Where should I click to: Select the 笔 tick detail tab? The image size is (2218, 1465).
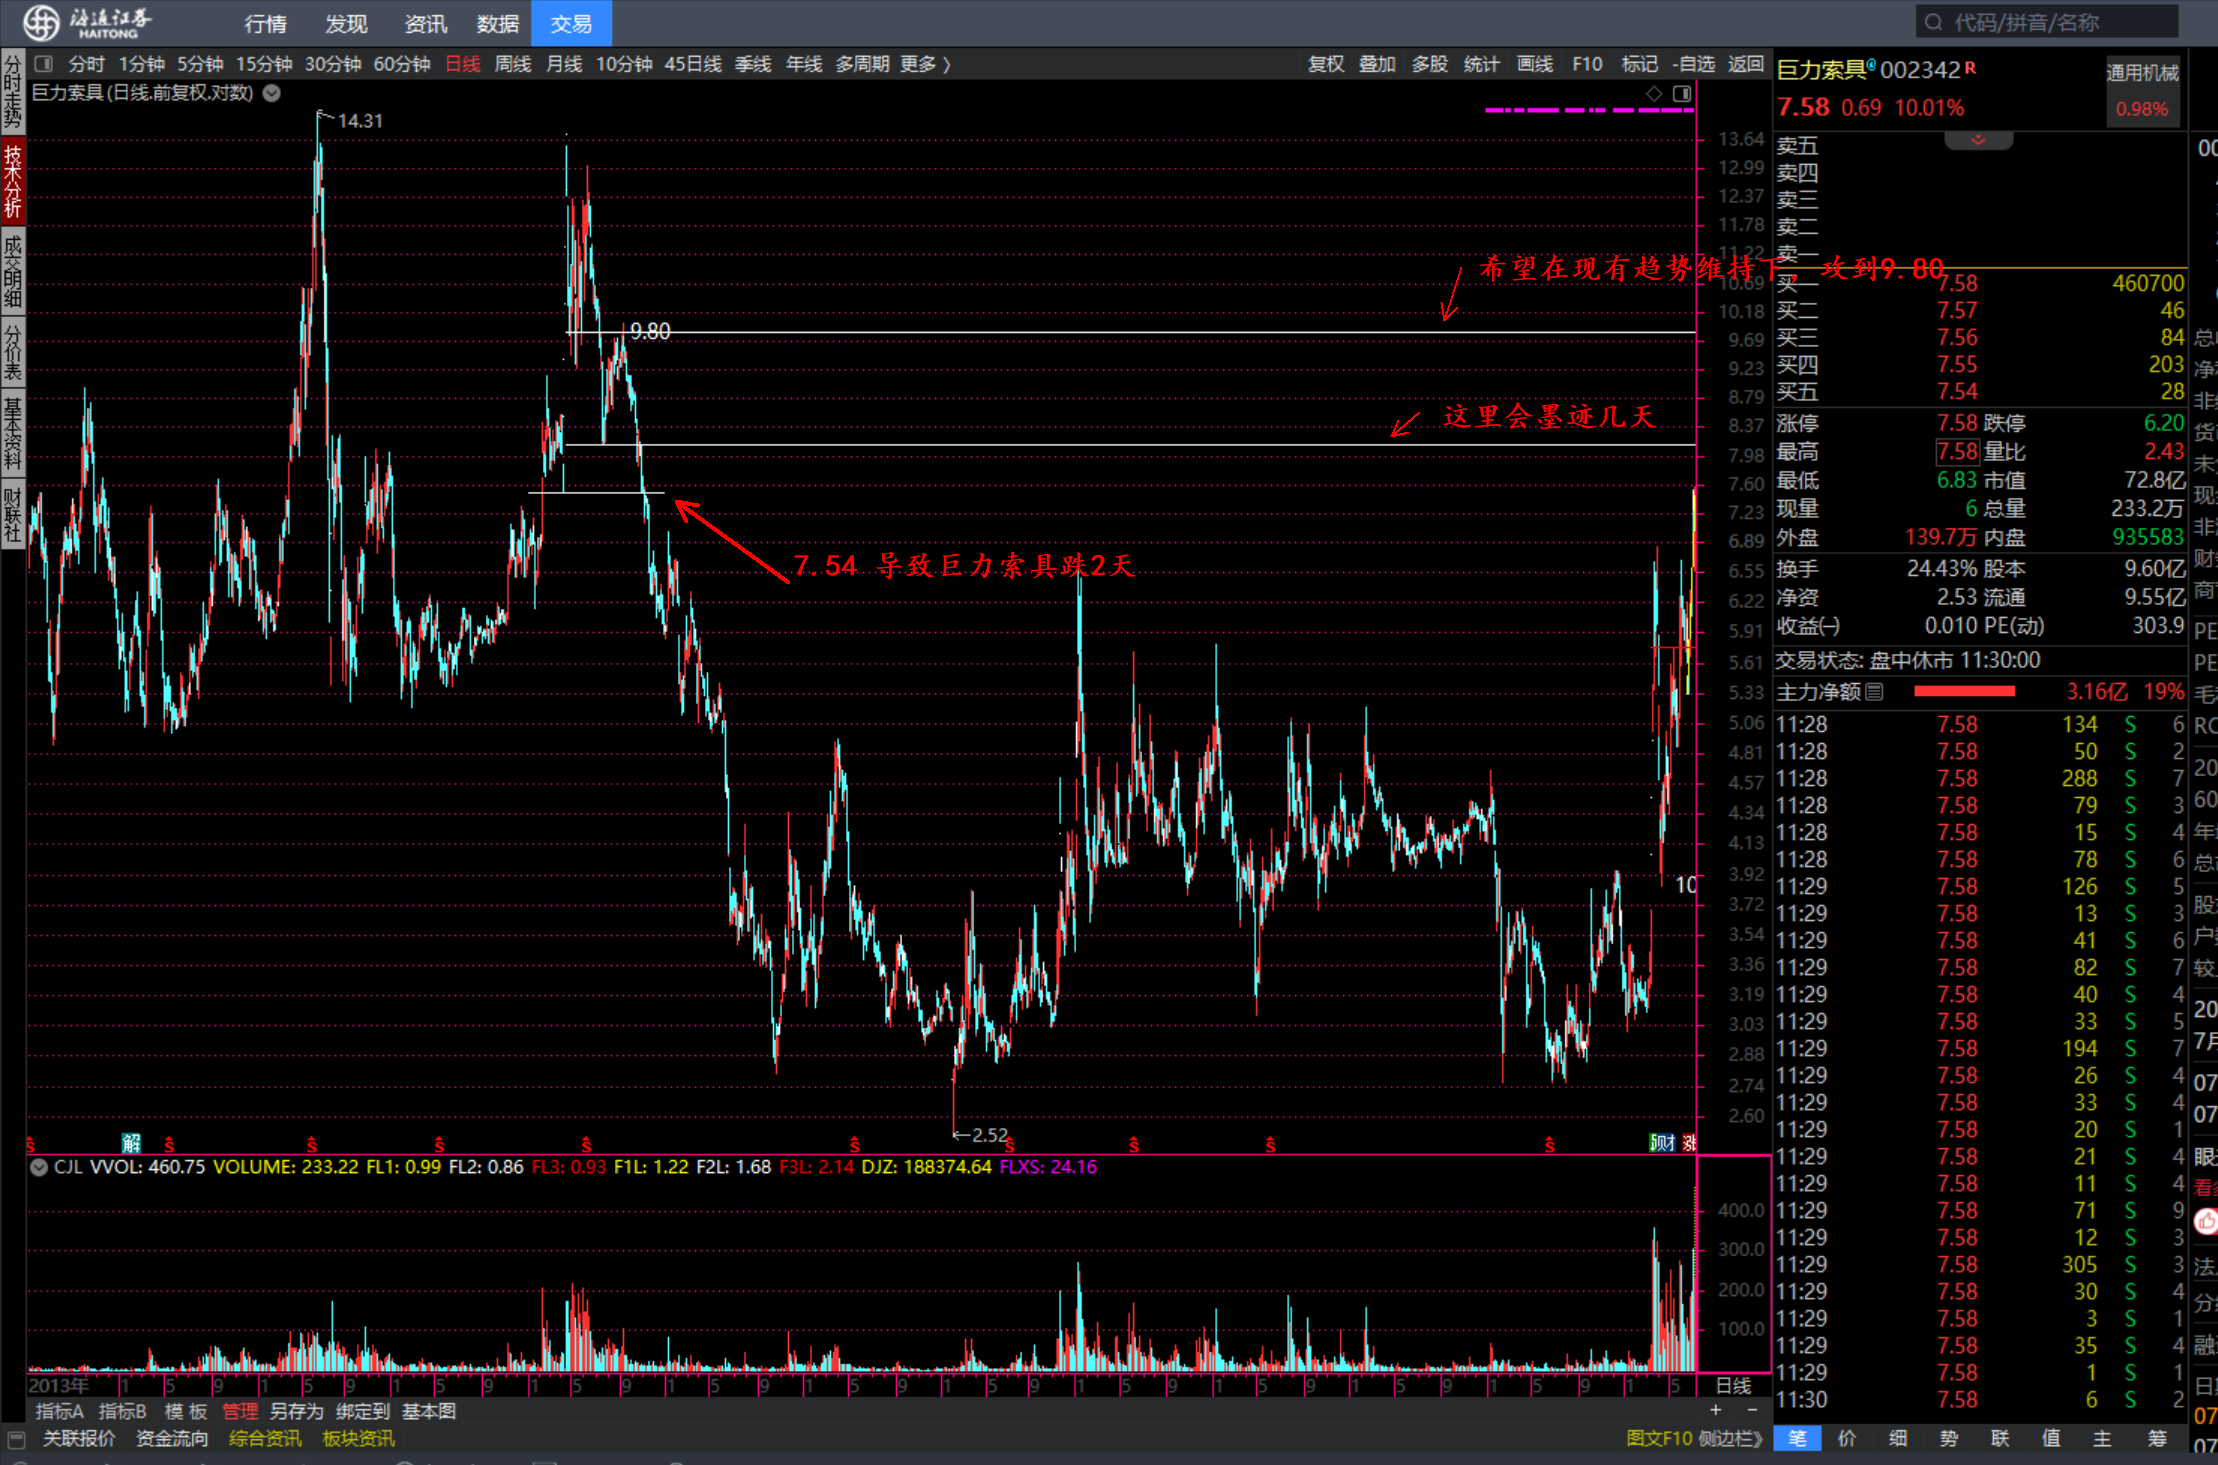click(1798, 1439)
